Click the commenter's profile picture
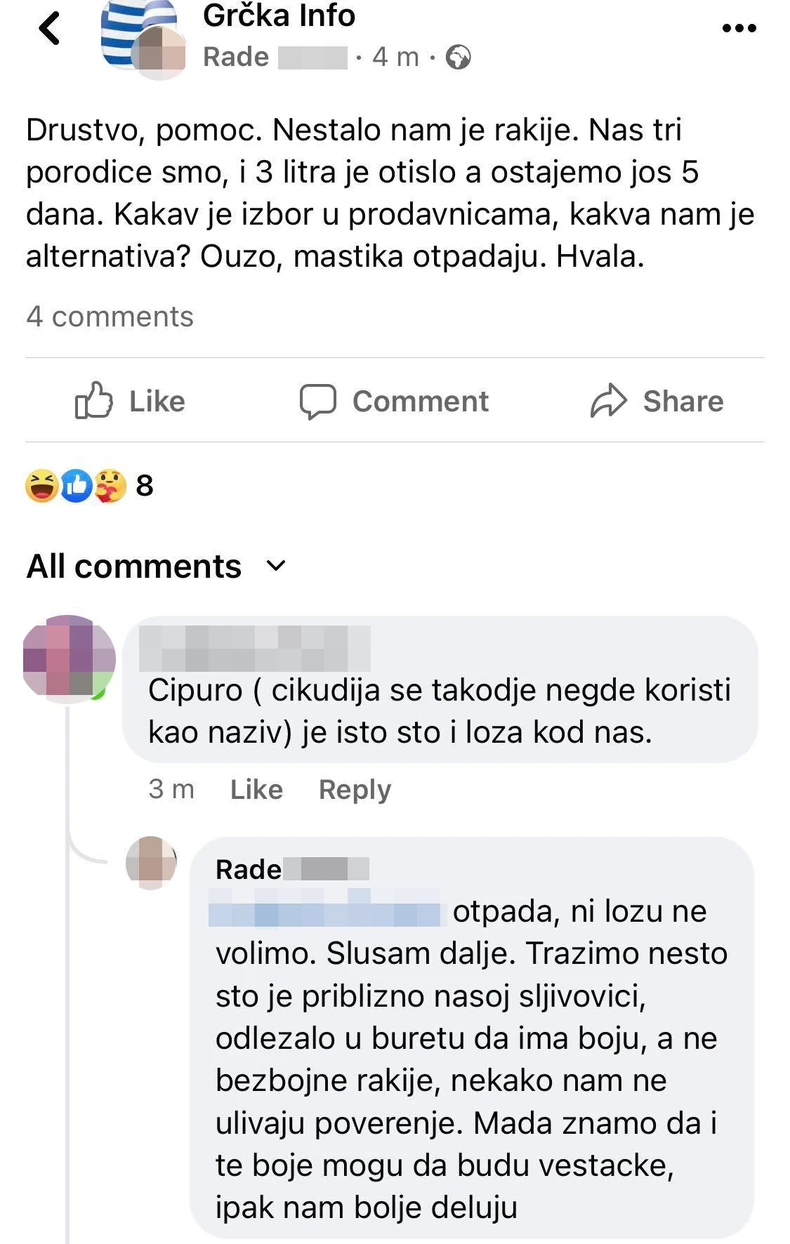790x1244 pixels. pos(68,658)
